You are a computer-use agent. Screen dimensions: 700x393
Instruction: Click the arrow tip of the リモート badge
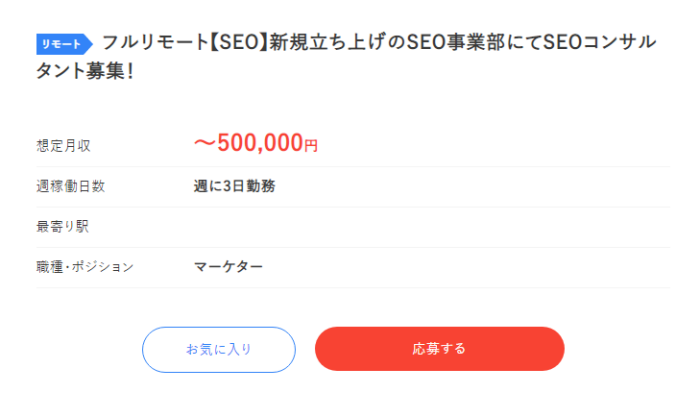click(x=88, y=44)
